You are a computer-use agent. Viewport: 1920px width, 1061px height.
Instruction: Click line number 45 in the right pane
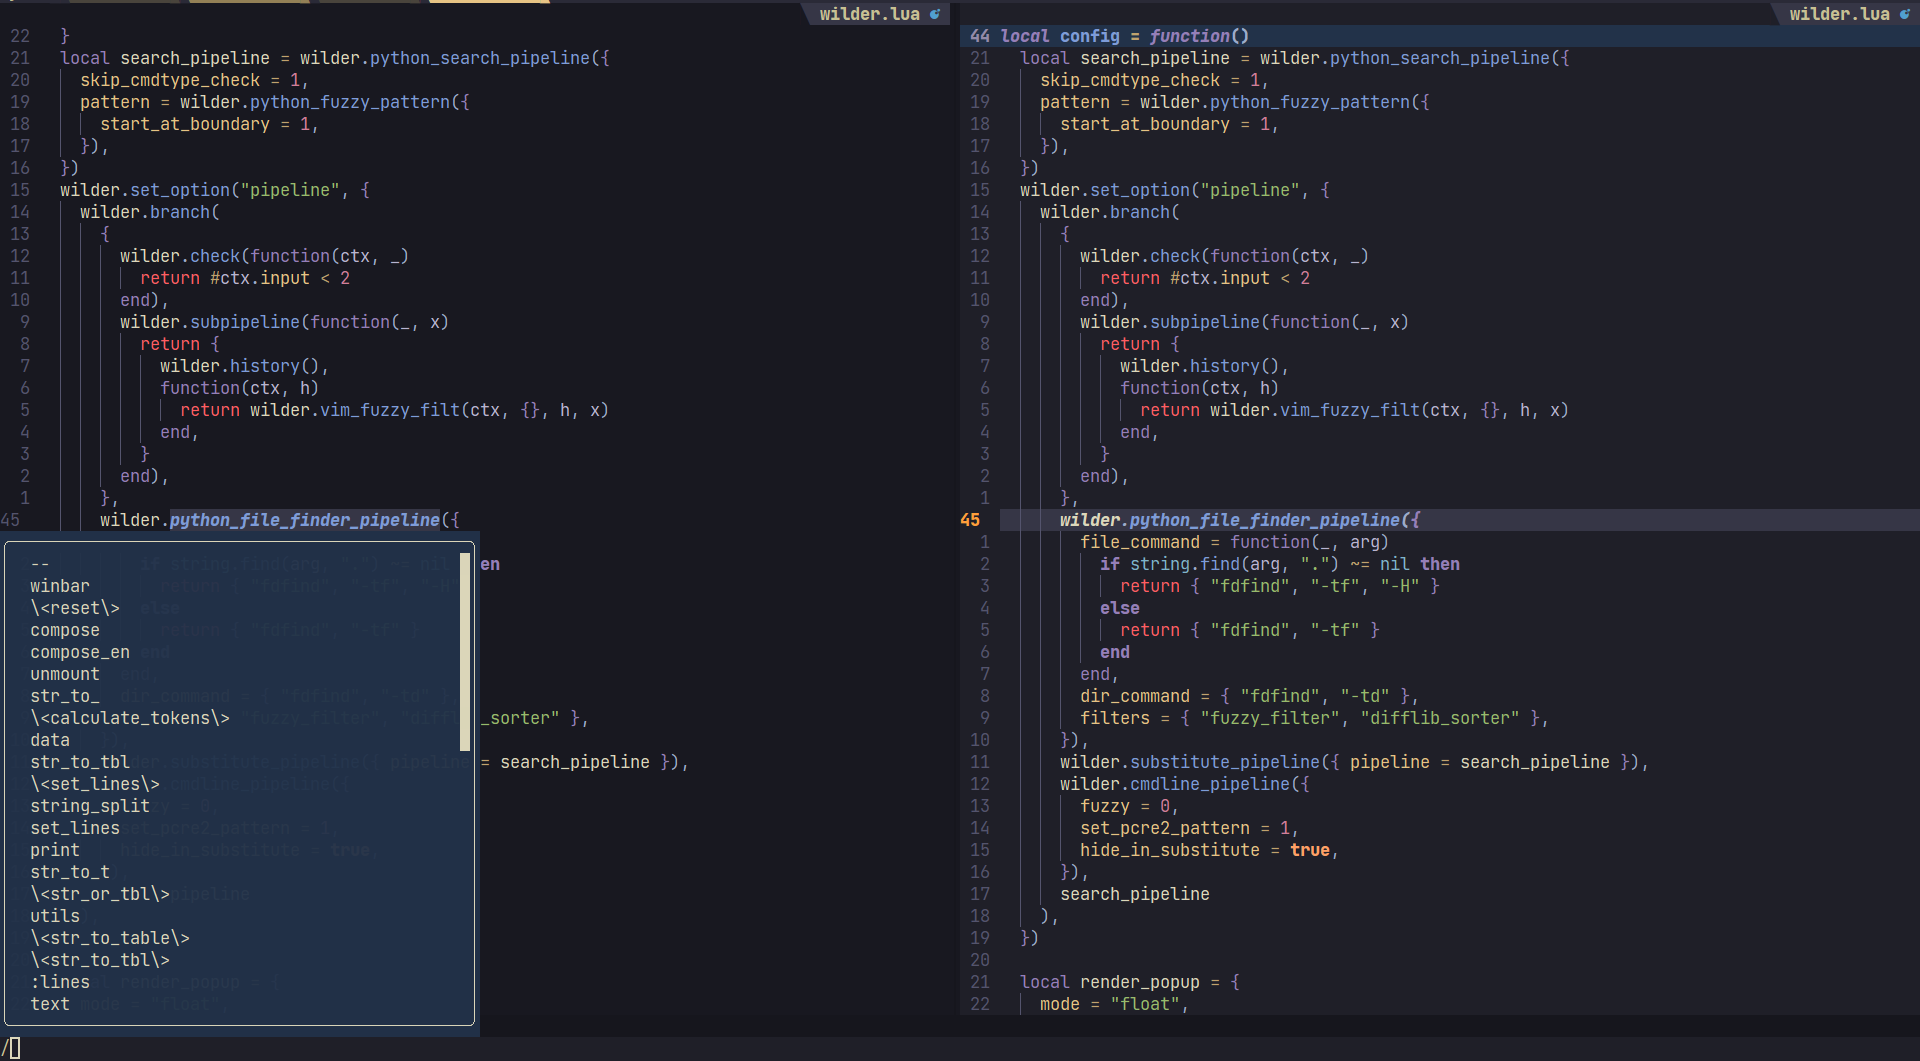point(970,520)
